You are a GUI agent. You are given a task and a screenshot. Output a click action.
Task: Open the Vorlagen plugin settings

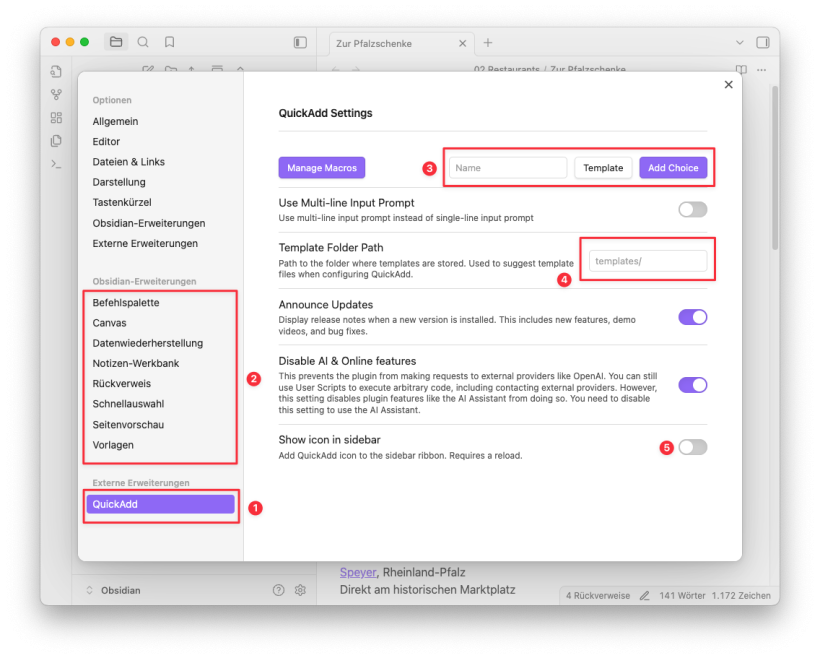pos(113,445)
